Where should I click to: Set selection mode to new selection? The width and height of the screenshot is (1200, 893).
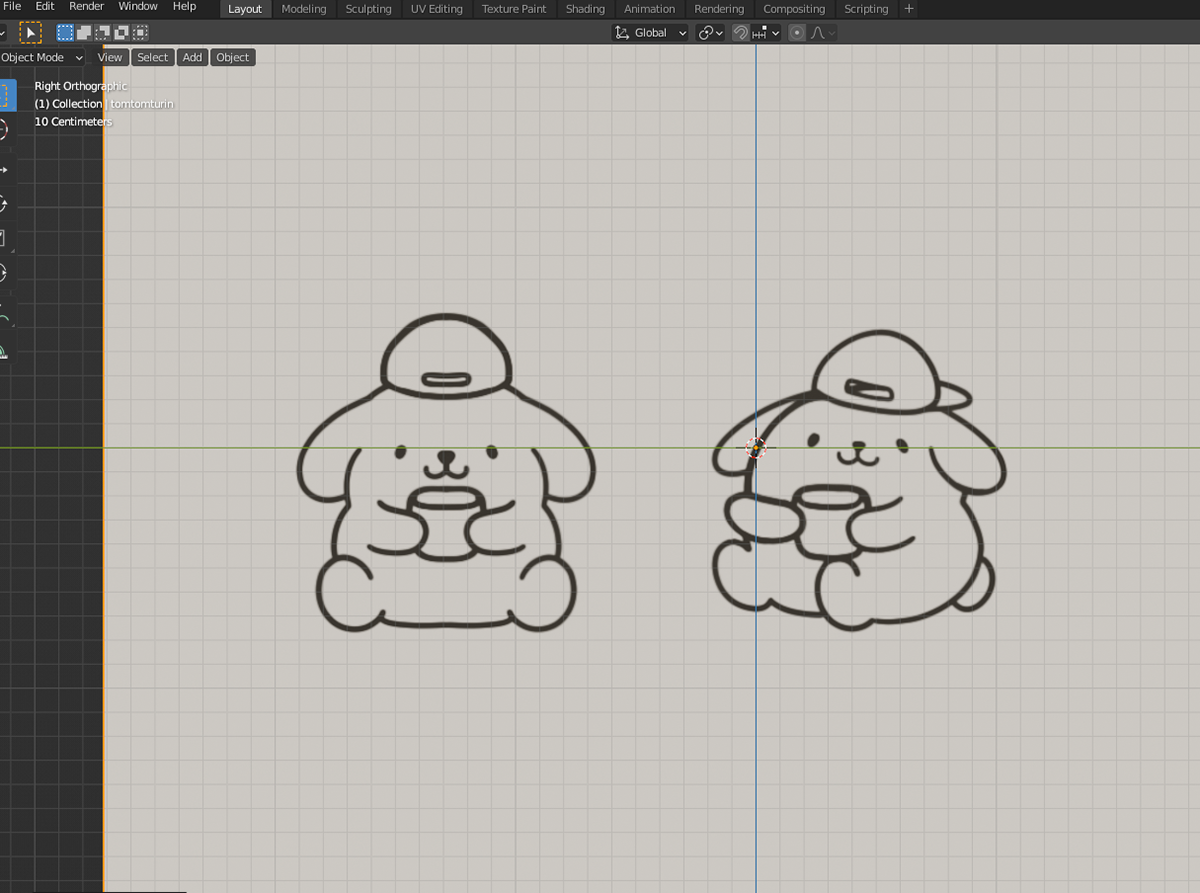click(x=65, y=33)
